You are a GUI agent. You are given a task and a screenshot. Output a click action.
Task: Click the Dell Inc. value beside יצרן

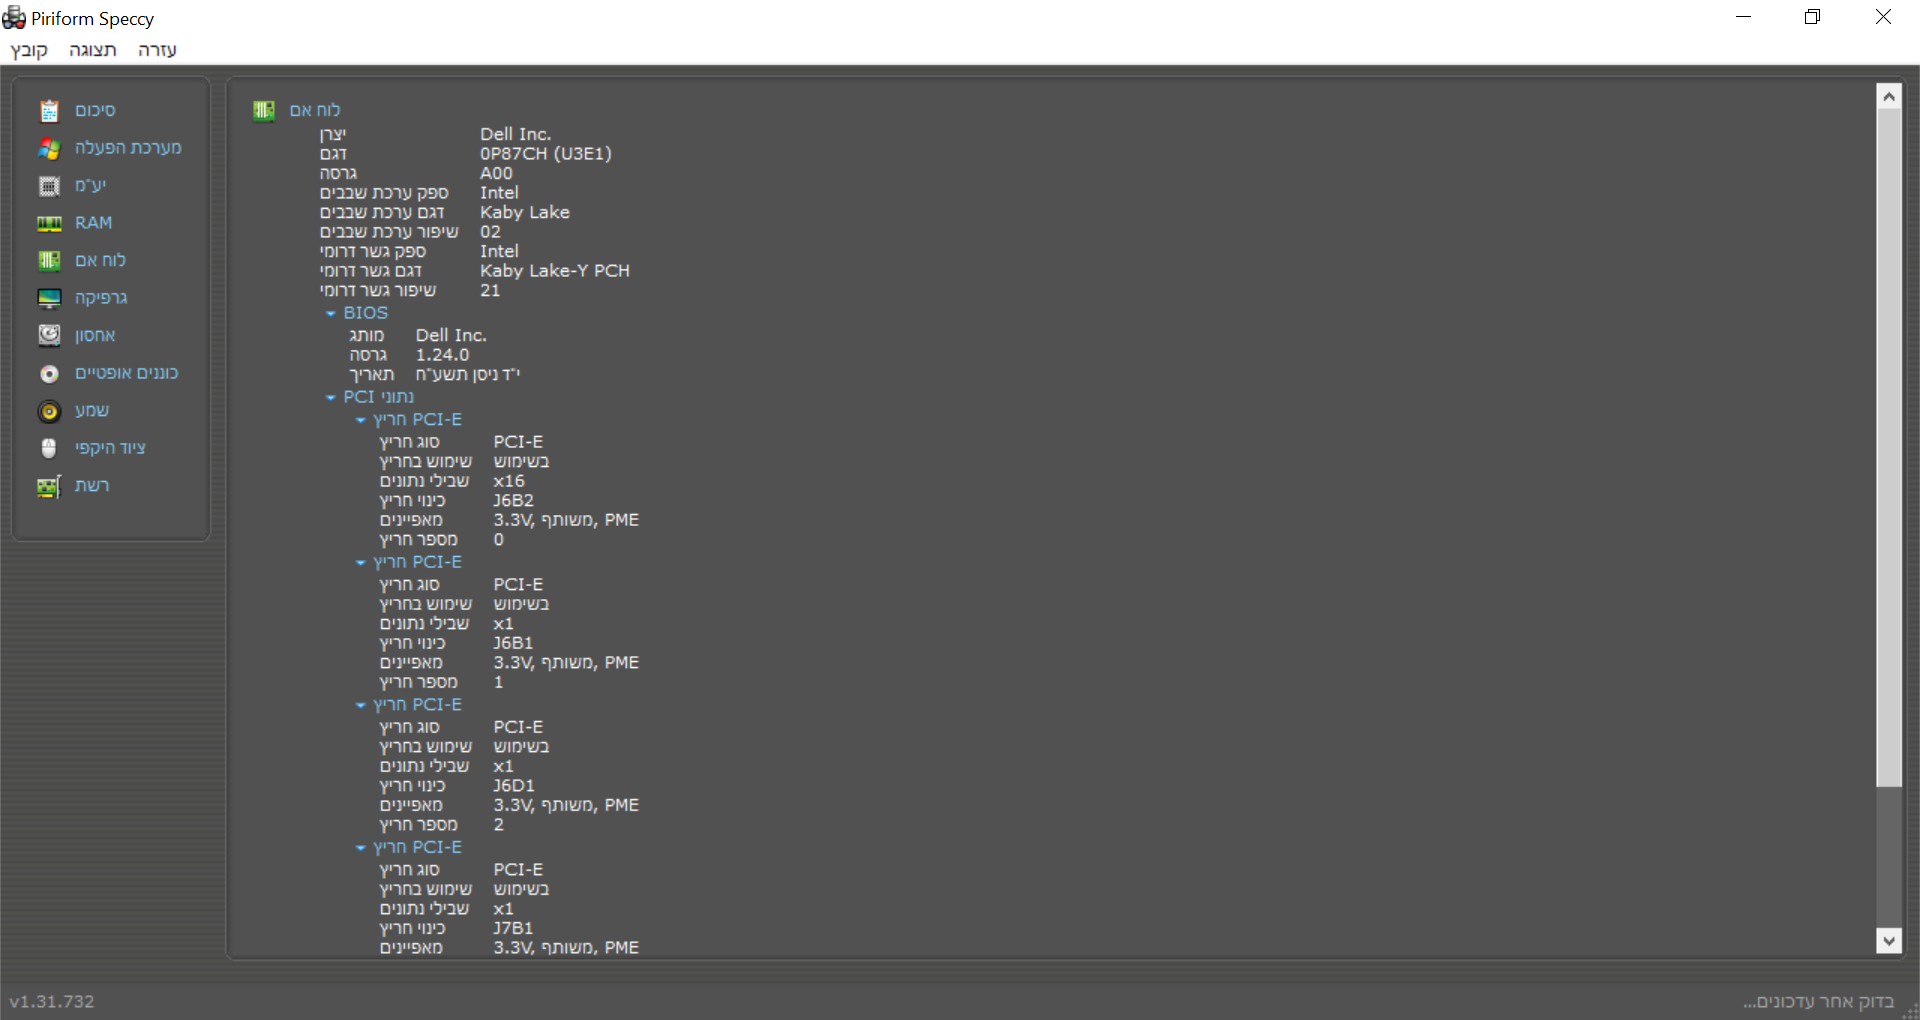[516, 134]
